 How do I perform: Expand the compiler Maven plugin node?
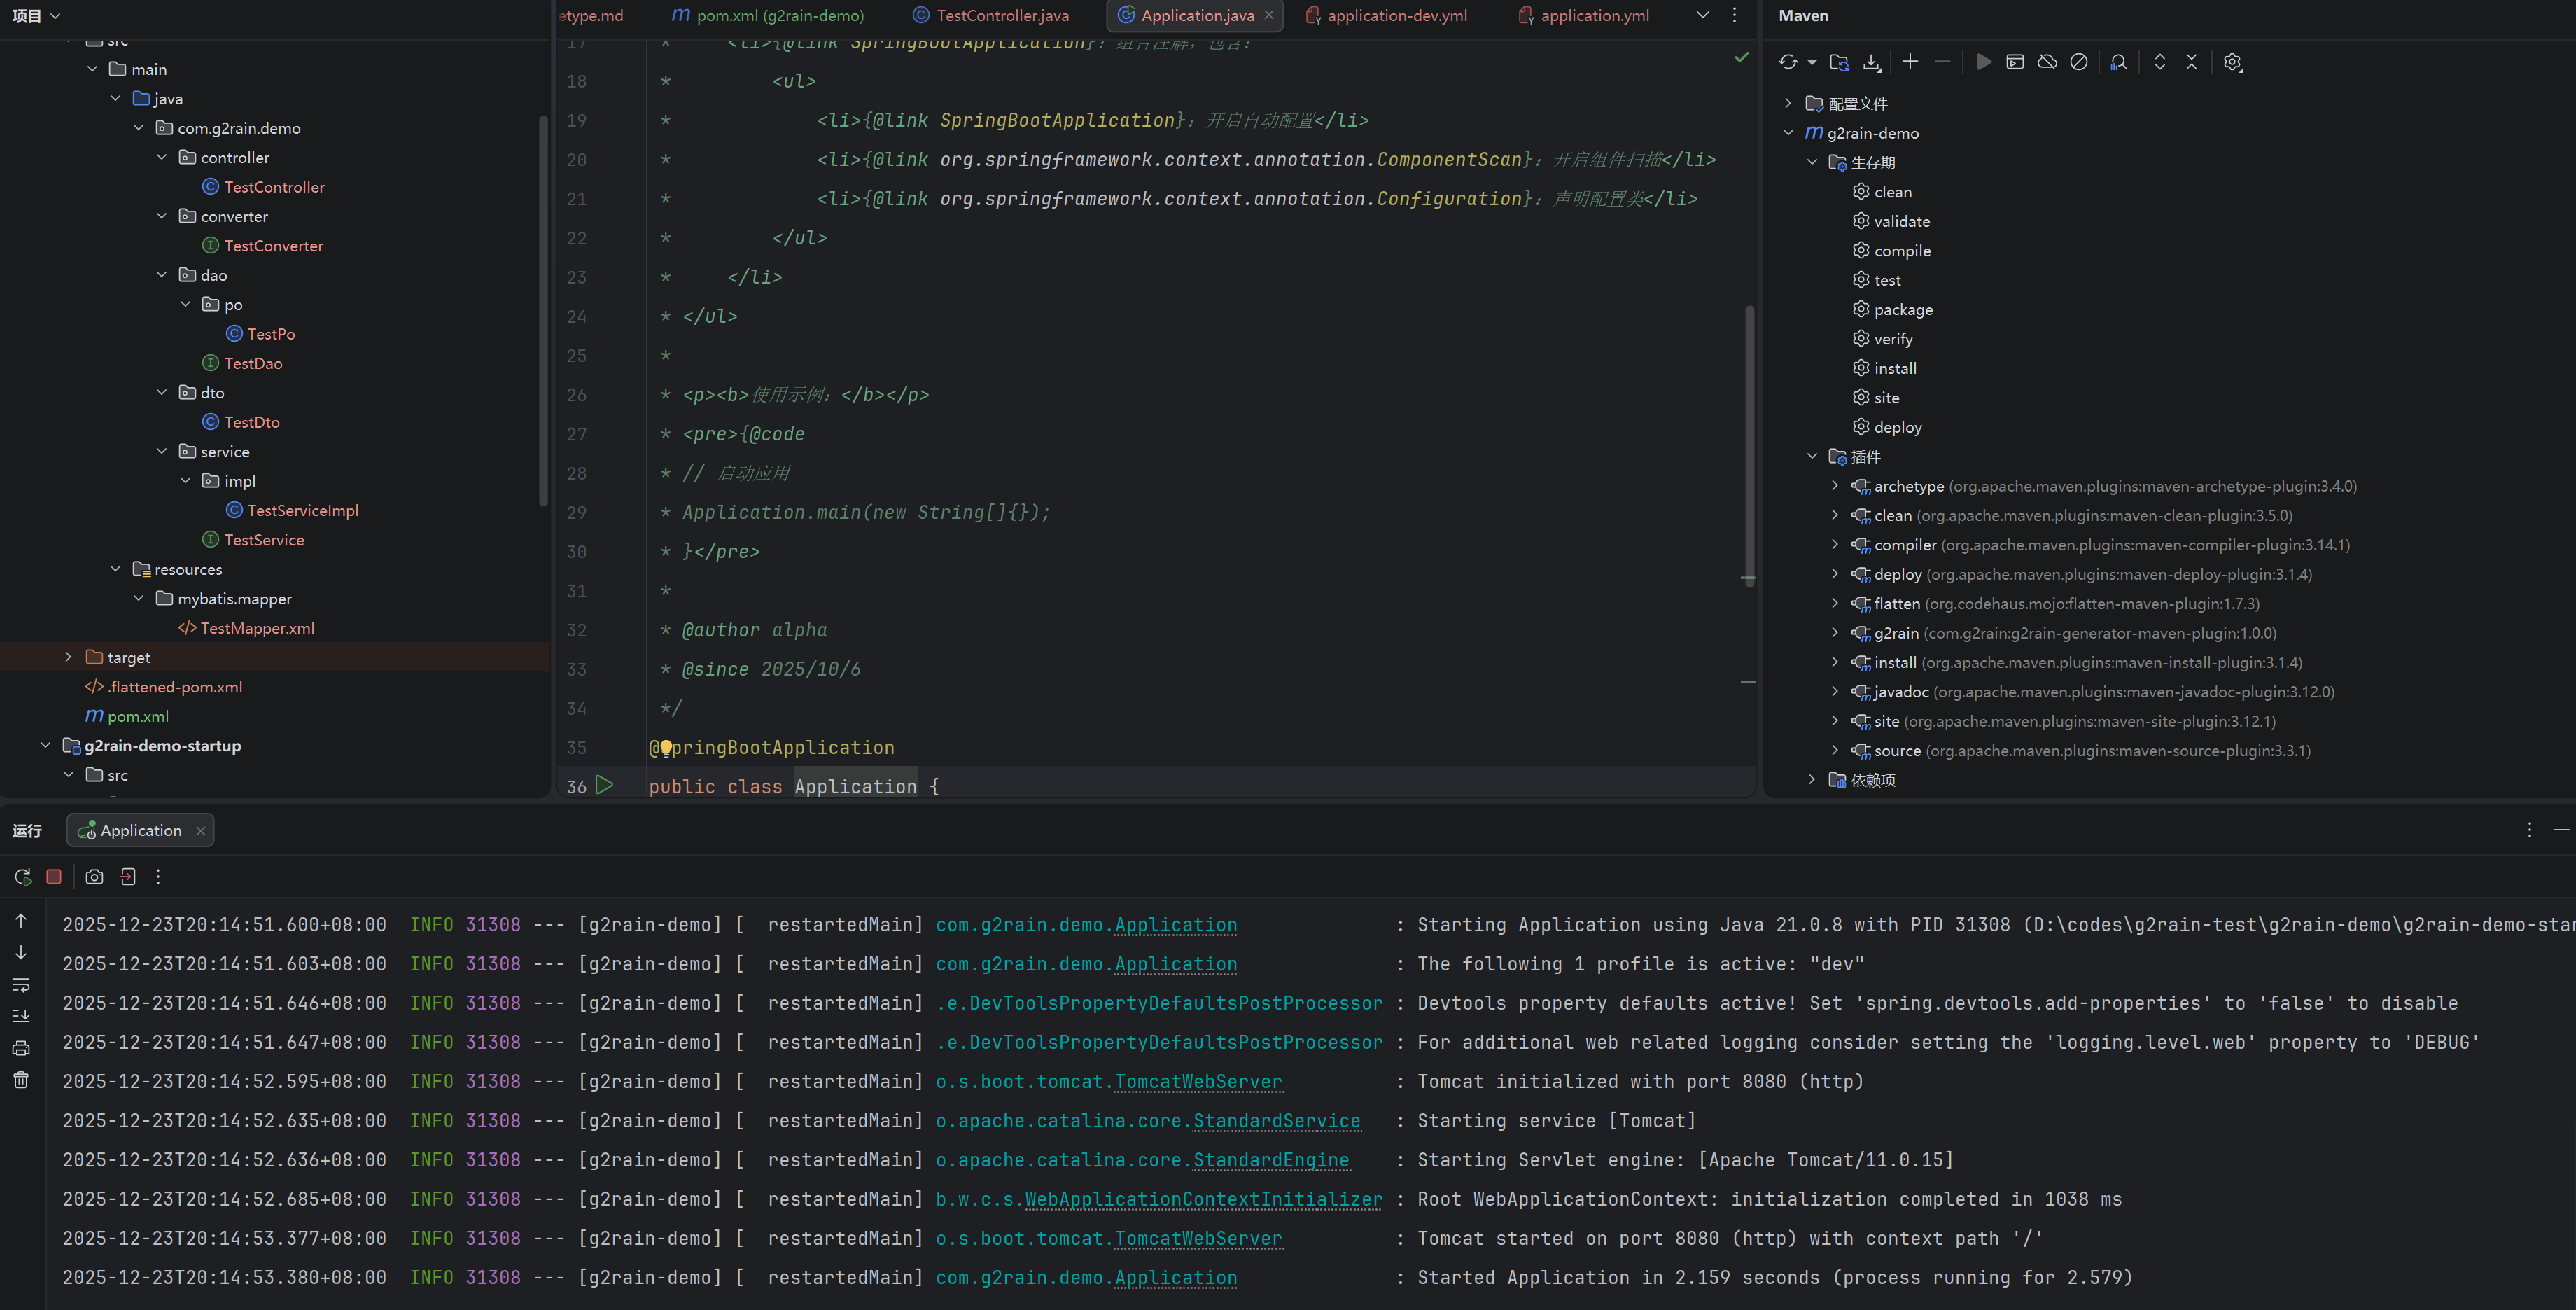[x=1834, y=545]
